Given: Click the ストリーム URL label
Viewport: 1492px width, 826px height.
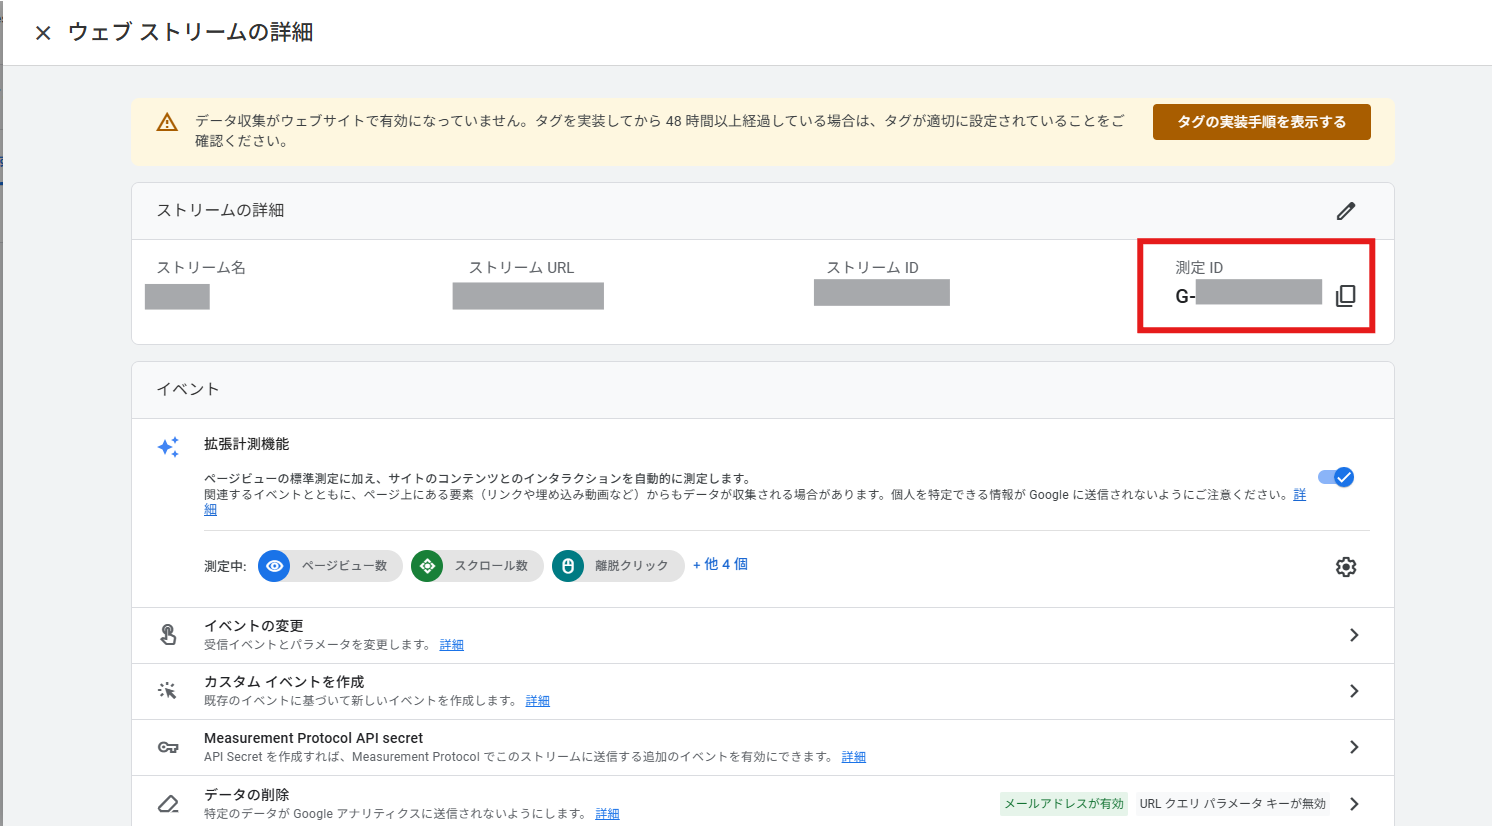Looking at the screenshot, I should tap(522, 267).
